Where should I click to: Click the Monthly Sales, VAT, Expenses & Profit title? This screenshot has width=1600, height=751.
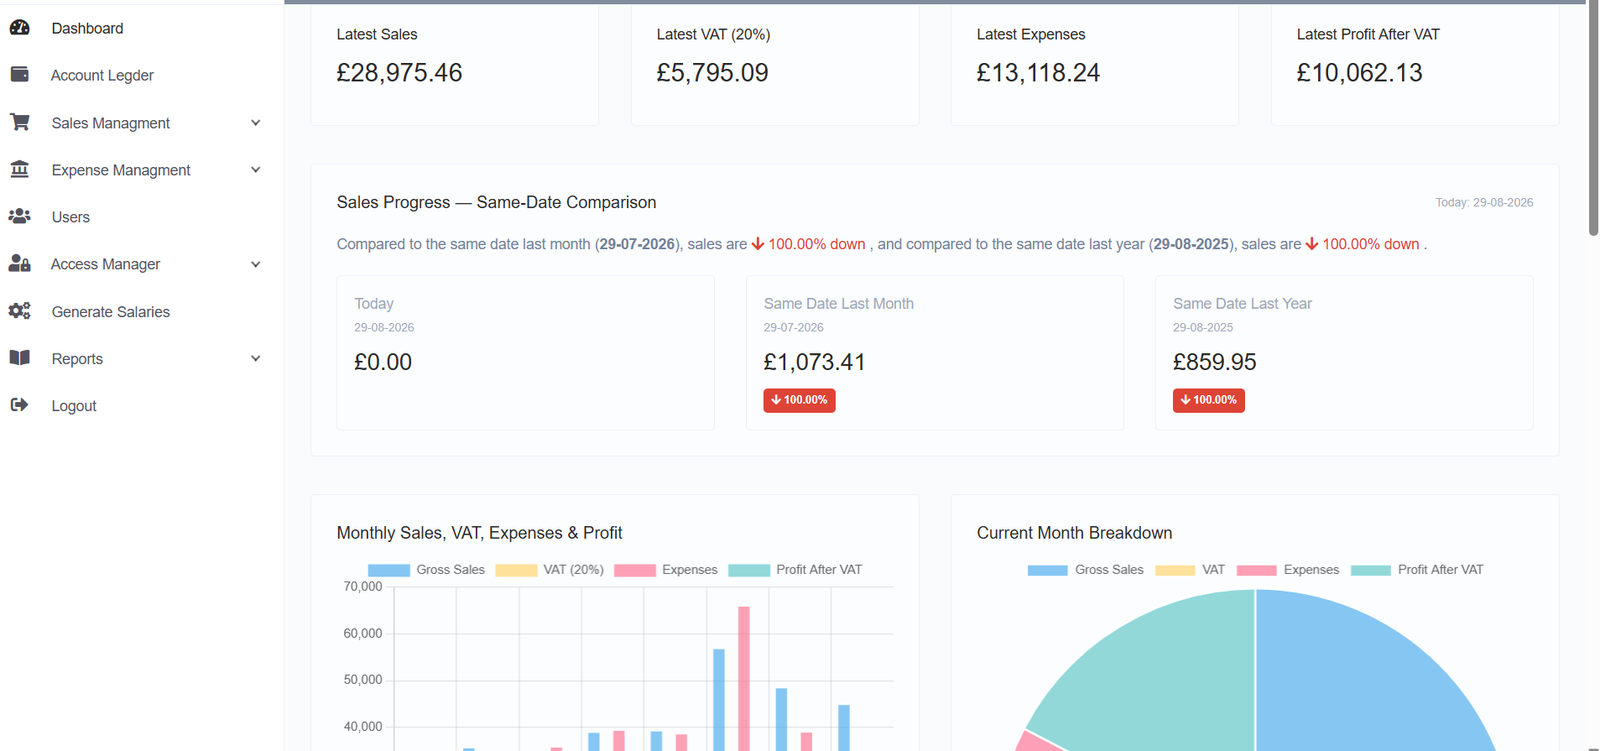point(479,533)
